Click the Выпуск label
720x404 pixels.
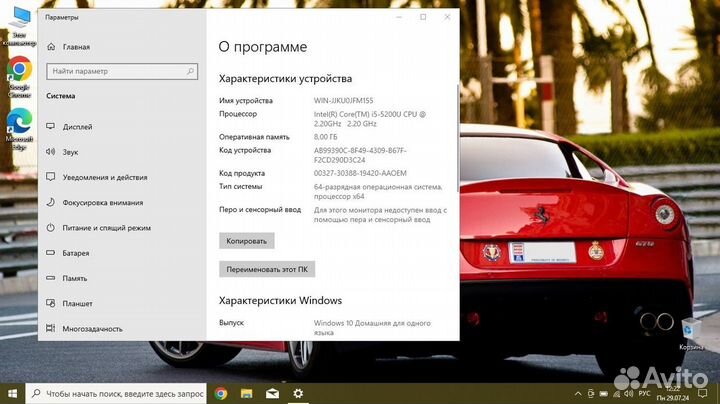click(x=231, y=323)
